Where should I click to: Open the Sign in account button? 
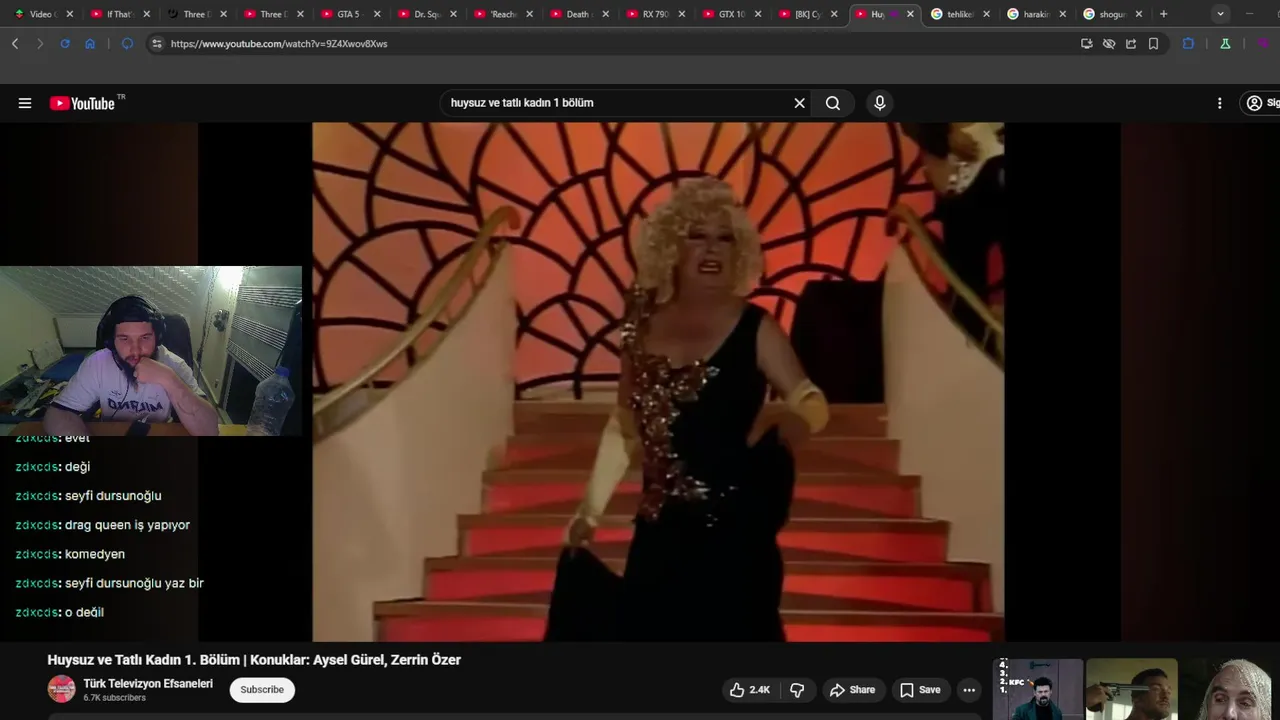click(x=1262, y=103)
